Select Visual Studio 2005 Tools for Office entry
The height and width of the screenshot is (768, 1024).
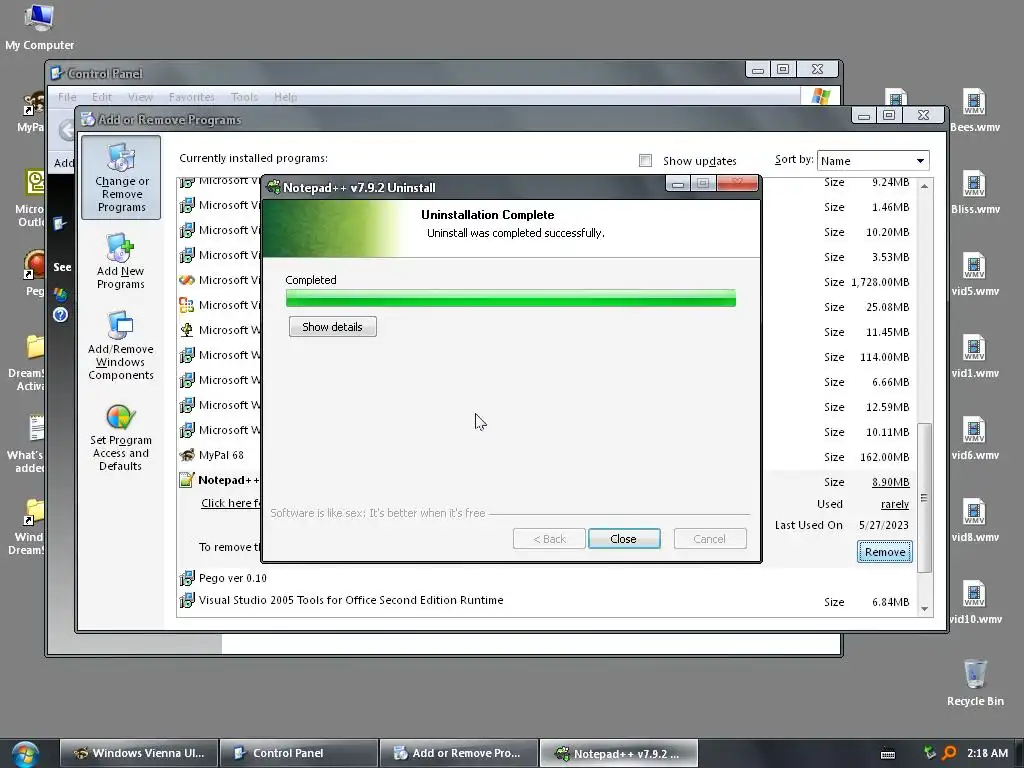(351, 600)
